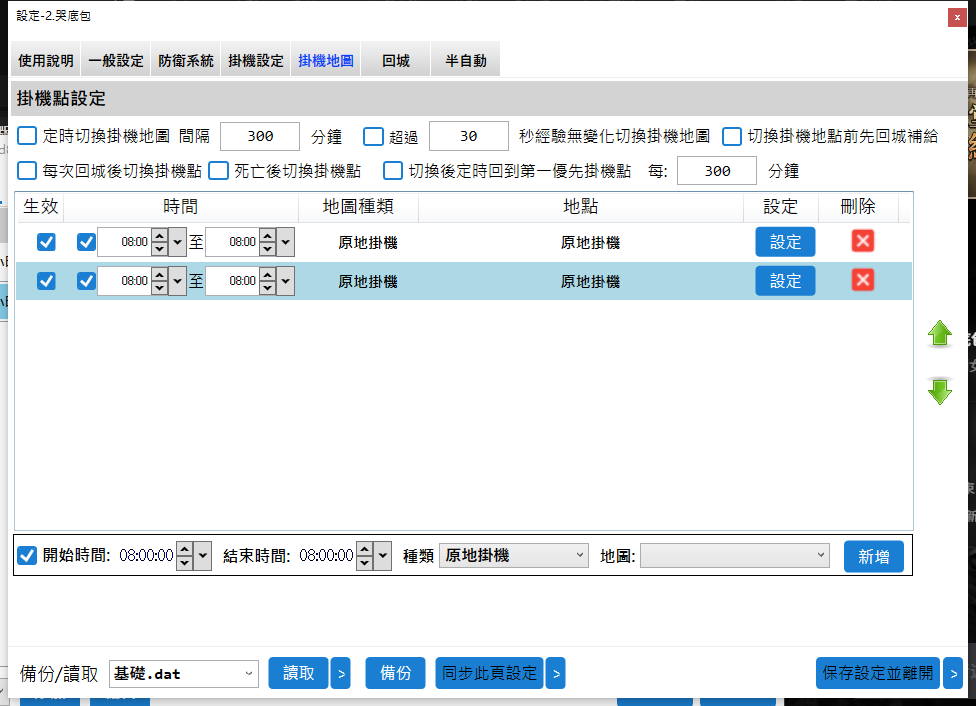Click 設定 button in the first row
The height and width of the screenshot is (706, 976).
pyautogui.click(x=785, y=242)
